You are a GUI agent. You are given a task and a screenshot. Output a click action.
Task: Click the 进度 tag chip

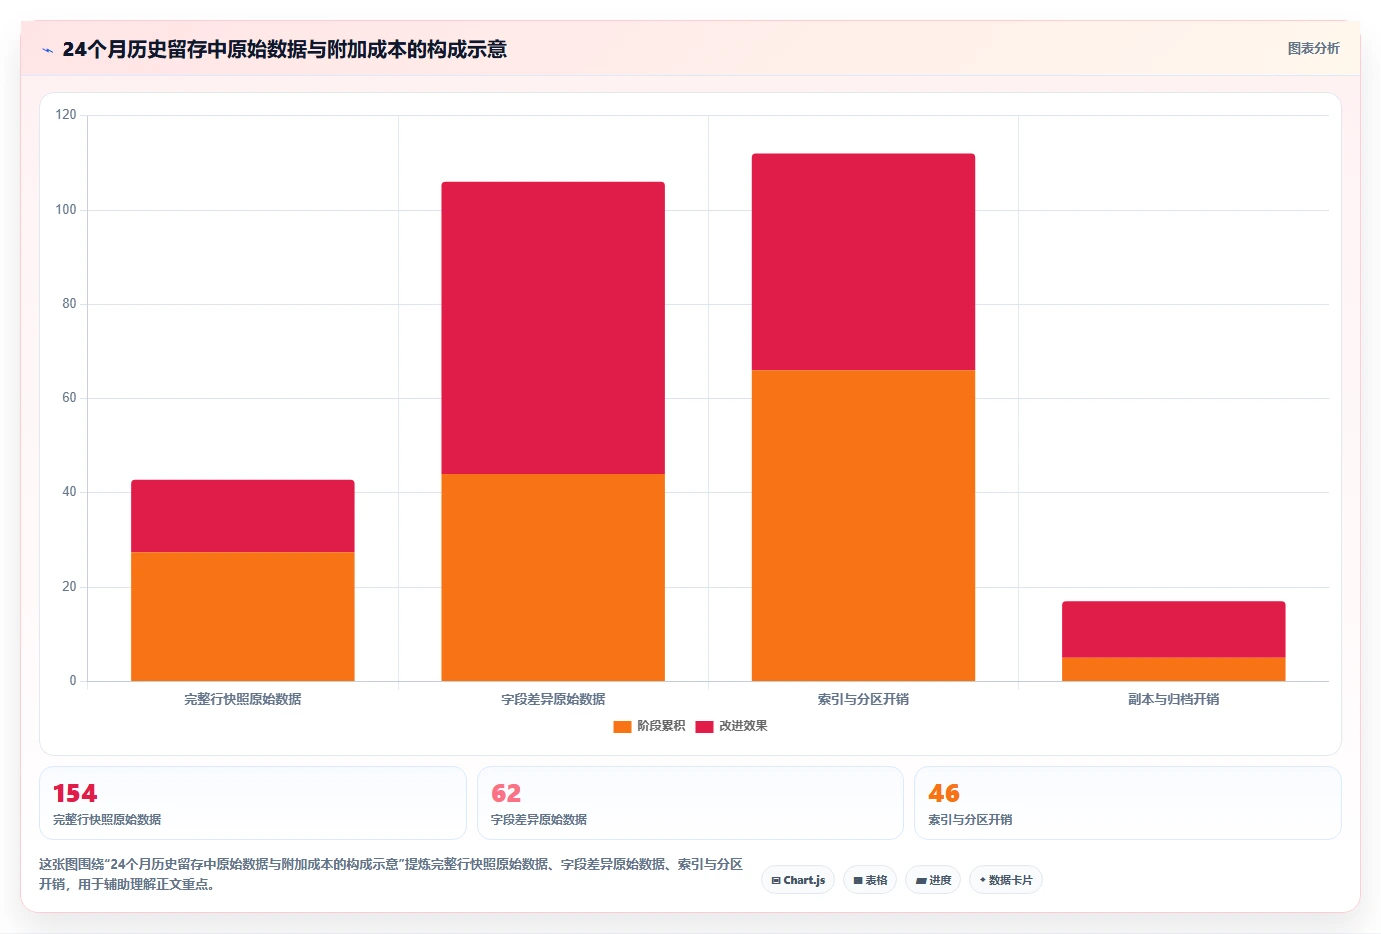934,880
